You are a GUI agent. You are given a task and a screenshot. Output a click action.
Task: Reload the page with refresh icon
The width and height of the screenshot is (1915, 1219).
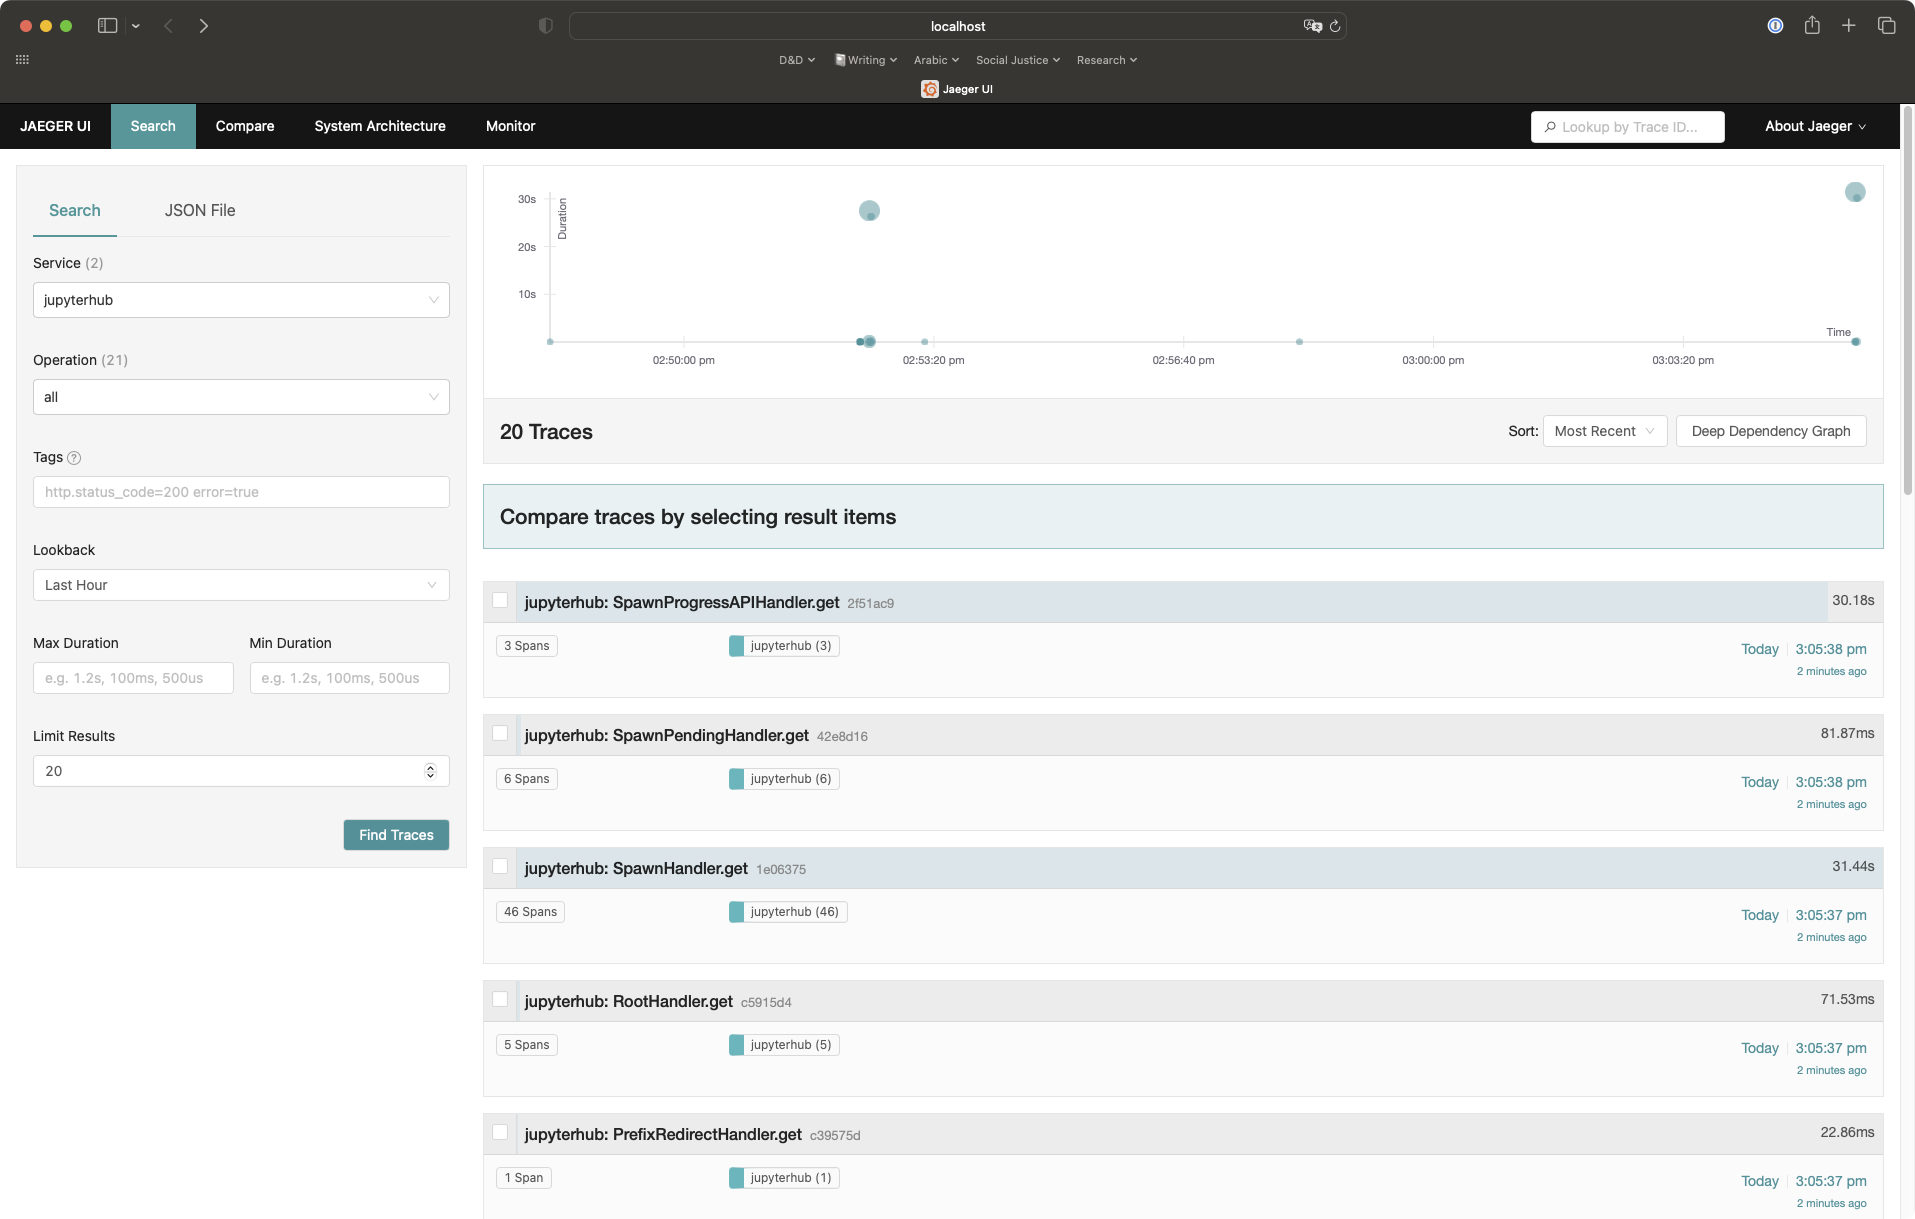tap(1335, 26)
